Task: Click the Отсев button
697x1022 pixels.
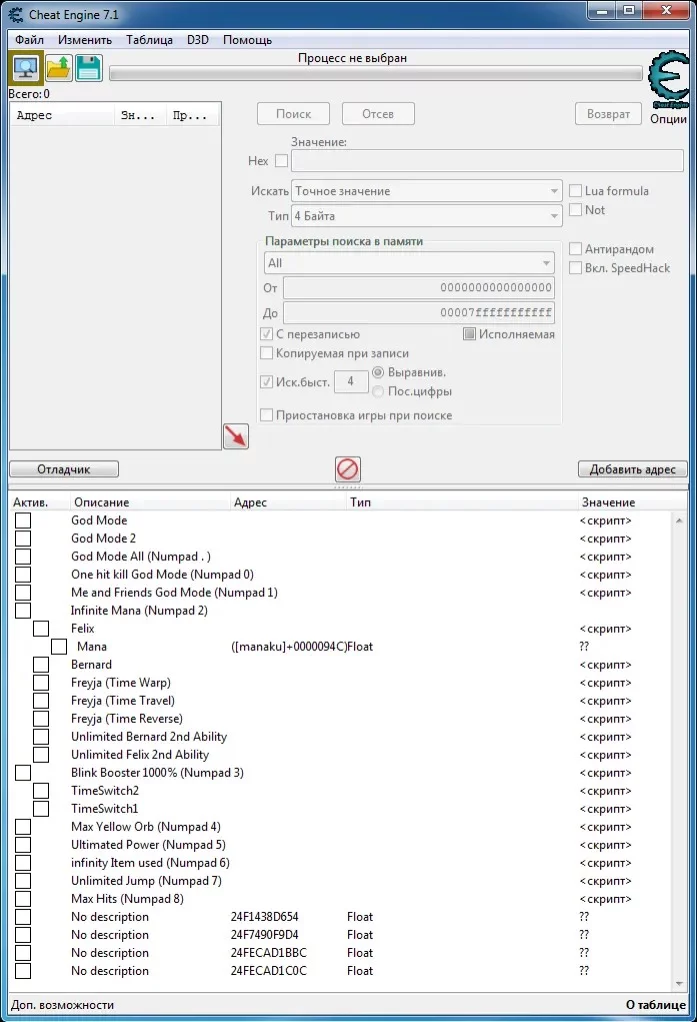Action: click(x=378, y=113)
